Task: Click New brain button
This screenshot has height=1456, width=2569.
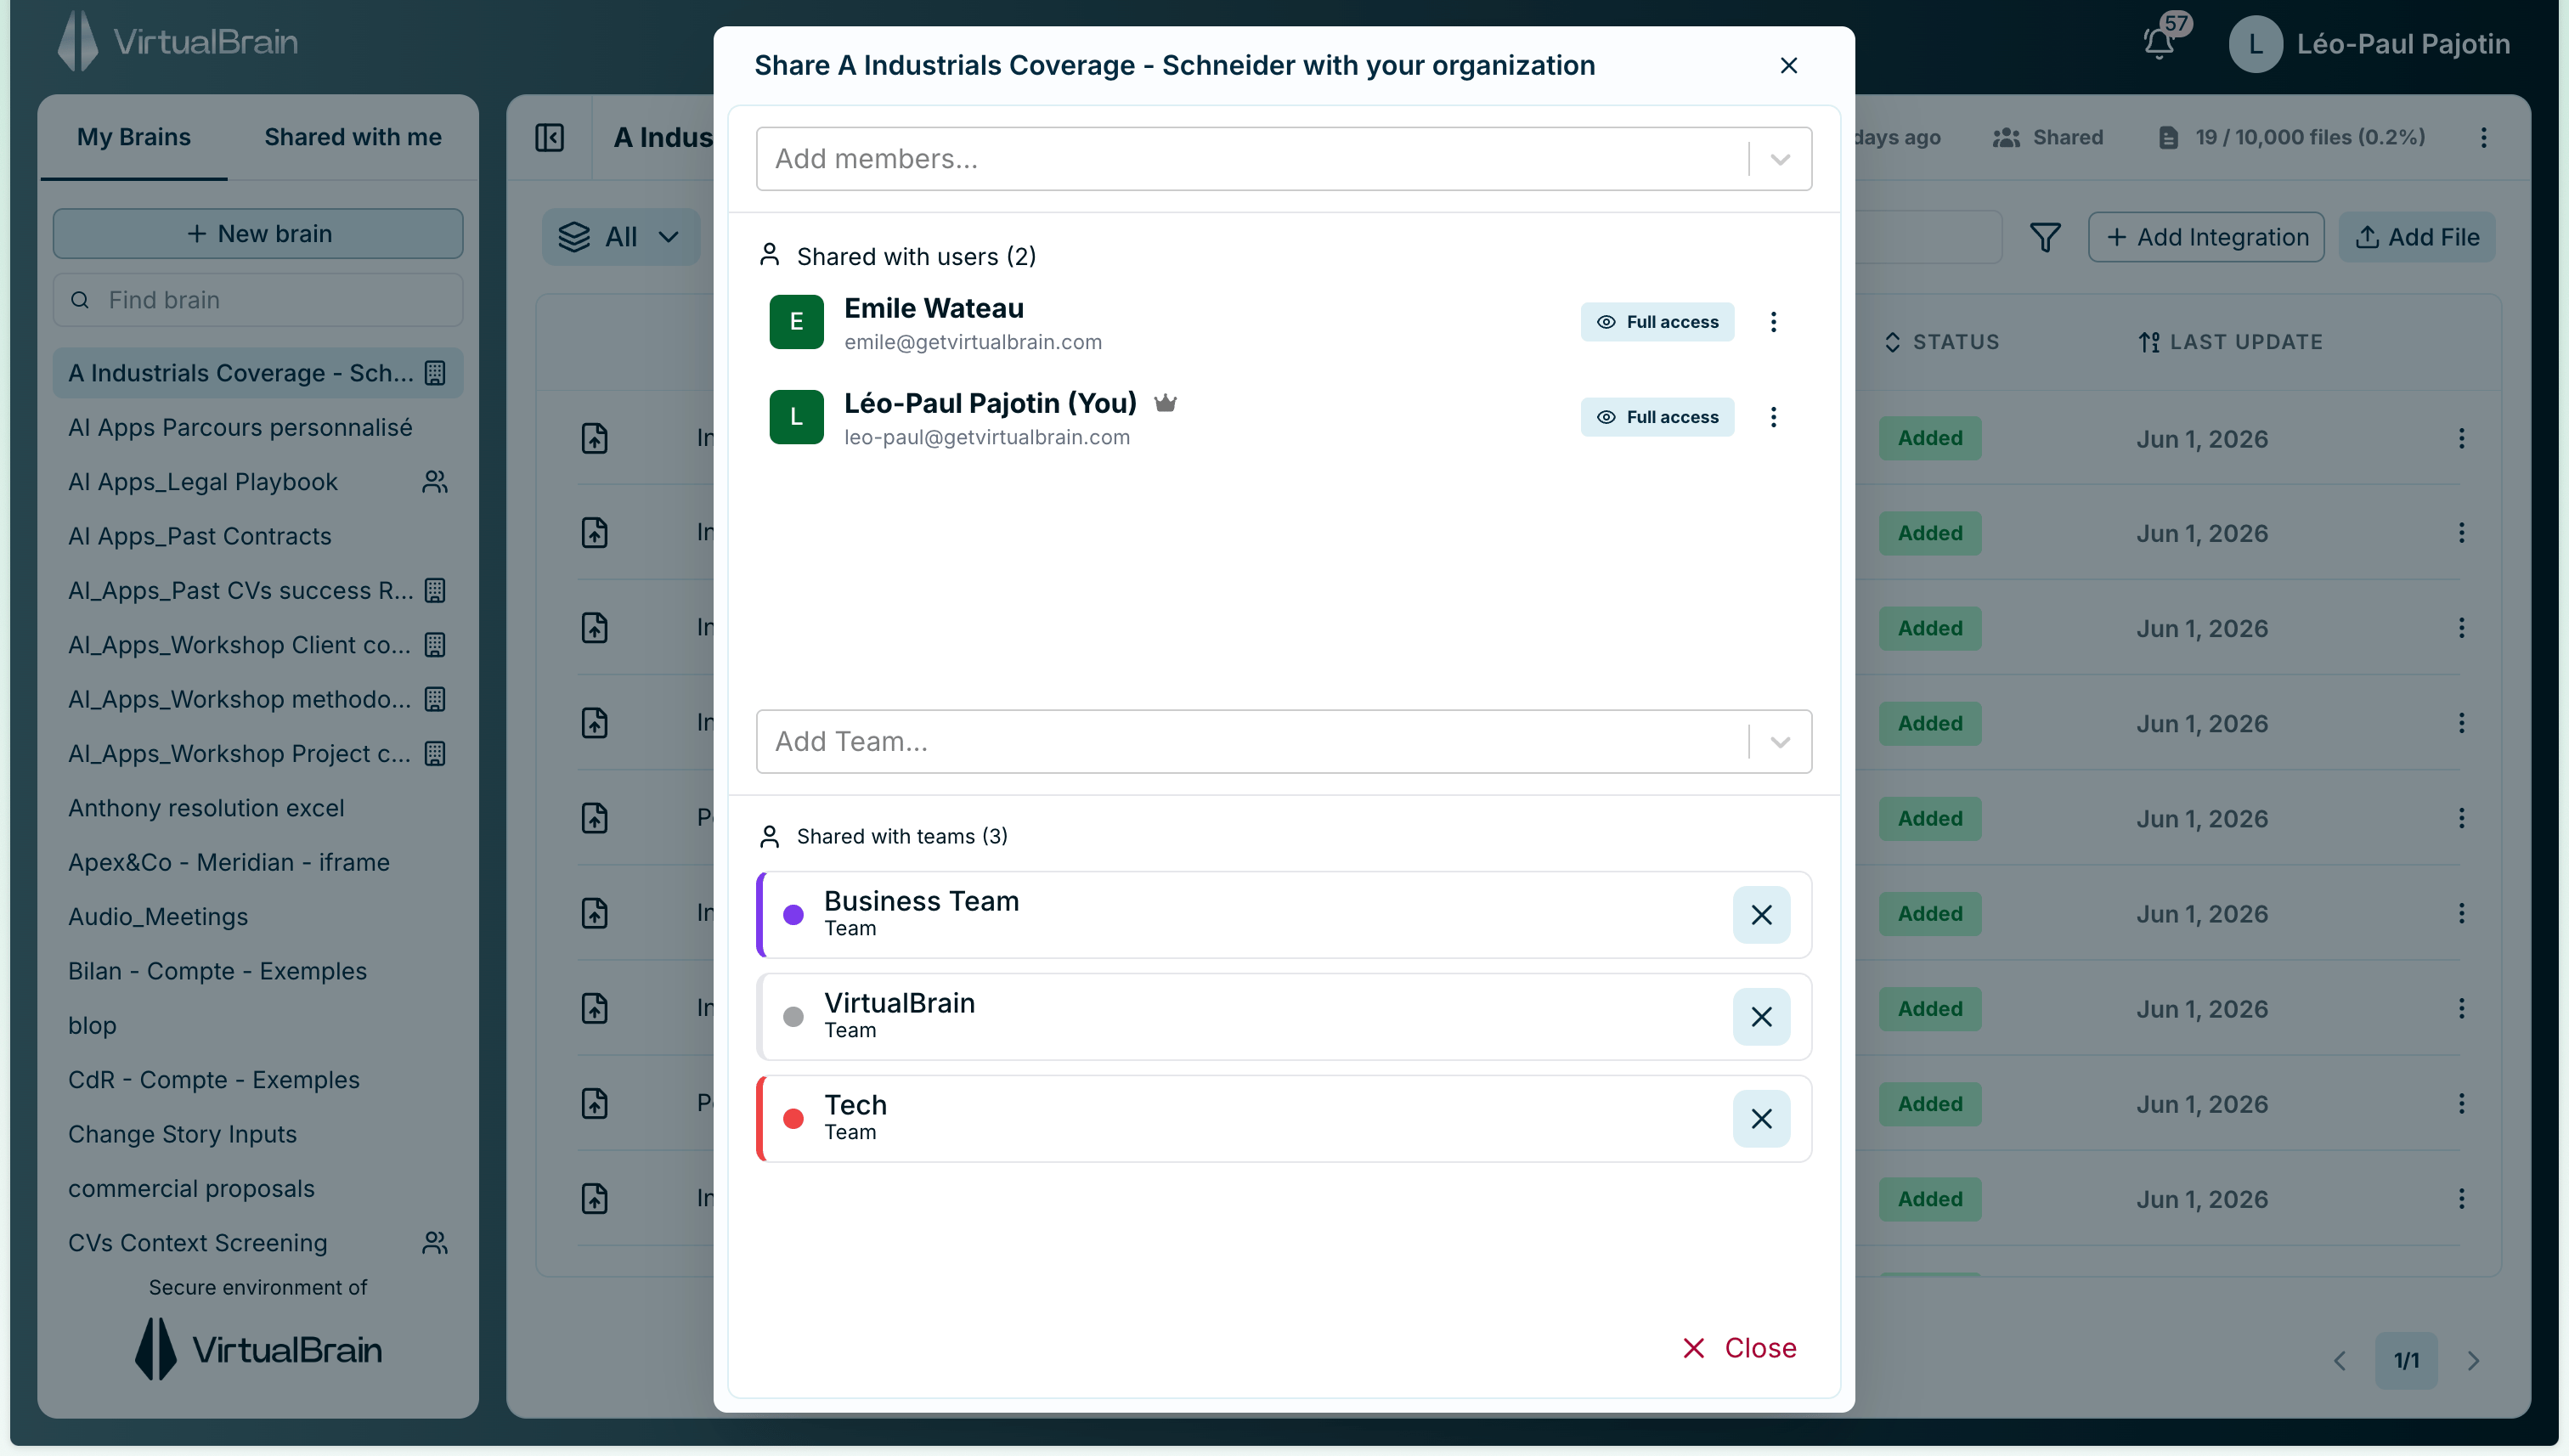Action: (258, 234)
